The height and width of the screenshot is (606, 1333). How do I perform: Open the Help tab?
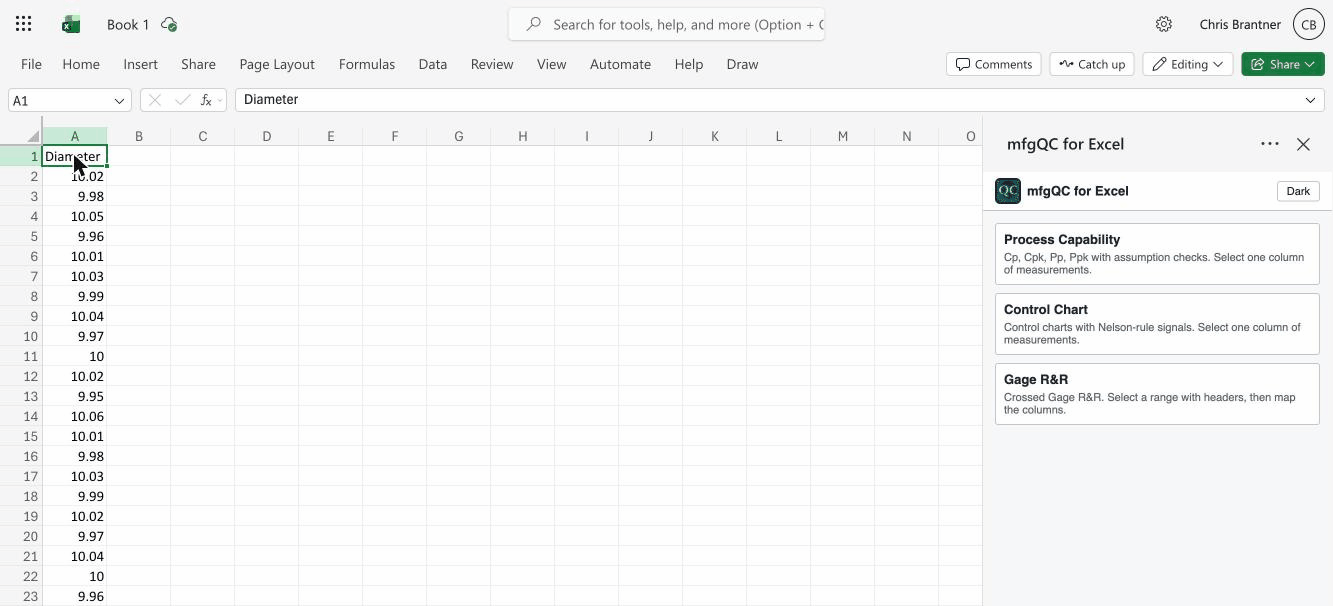click(x=688, y=64)
